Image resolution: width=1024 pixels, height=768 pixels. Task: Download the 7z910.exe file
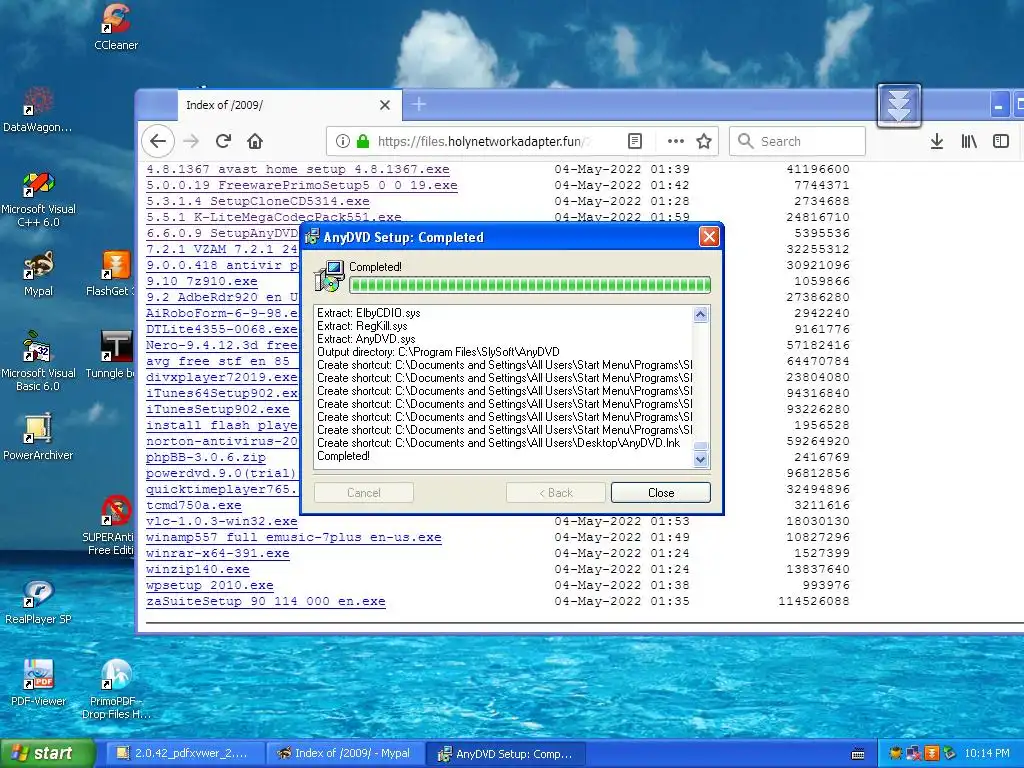tap(202, 281)
